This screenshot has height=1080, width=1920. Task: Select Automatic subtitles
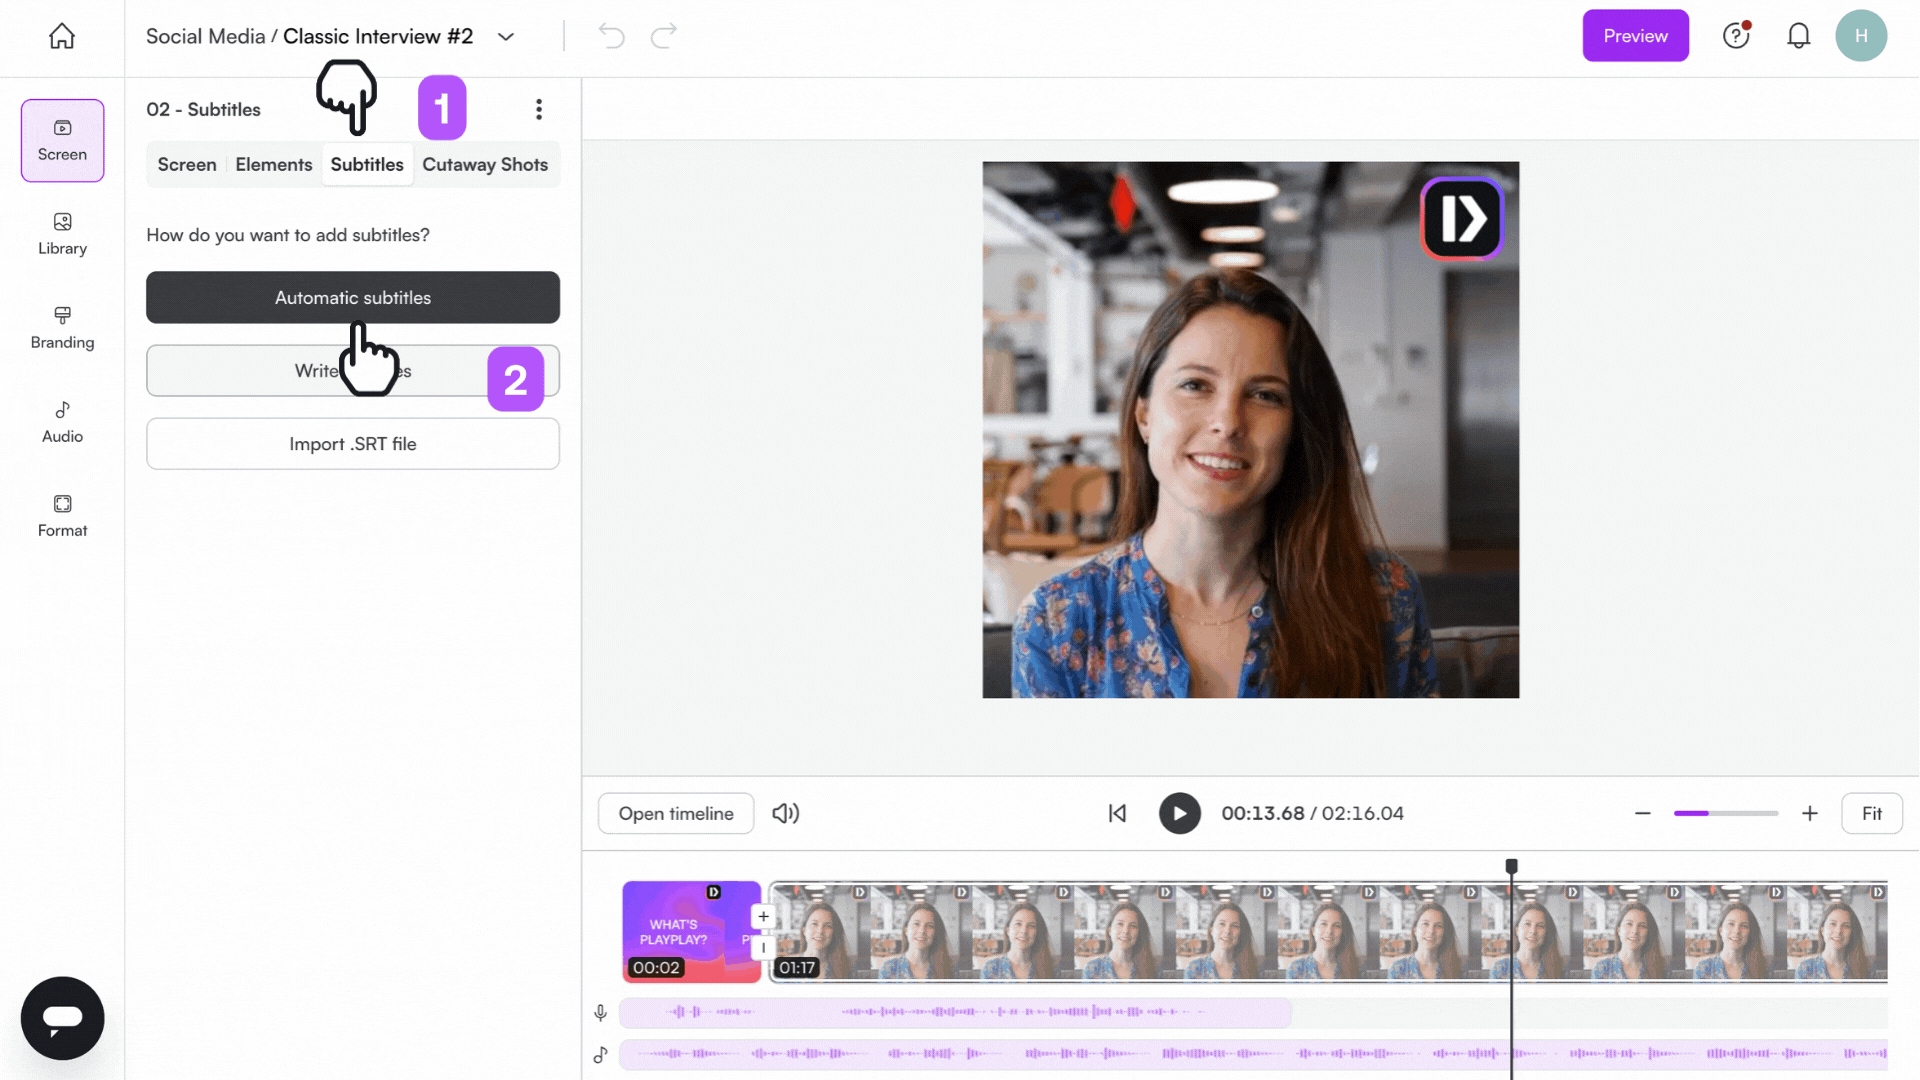coord(352,297)
